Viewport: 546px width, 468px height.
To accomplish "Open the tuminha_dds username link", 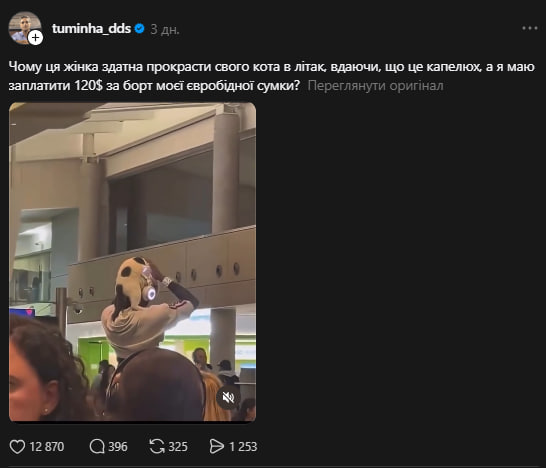I will point(91,29).
